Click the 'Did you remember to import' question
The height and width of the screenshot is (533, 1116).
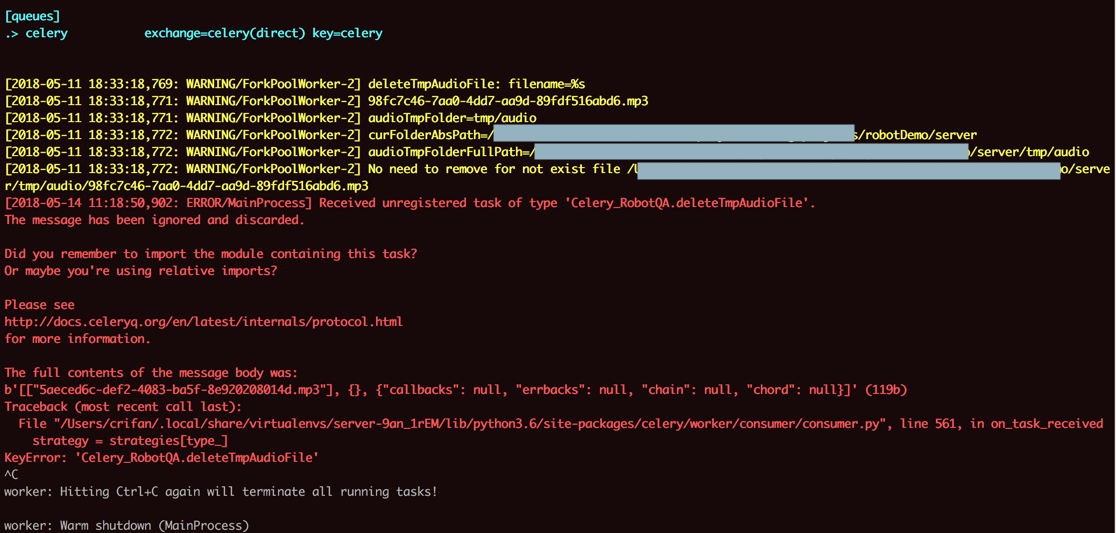pyautogui.click(x=210, y=254)
